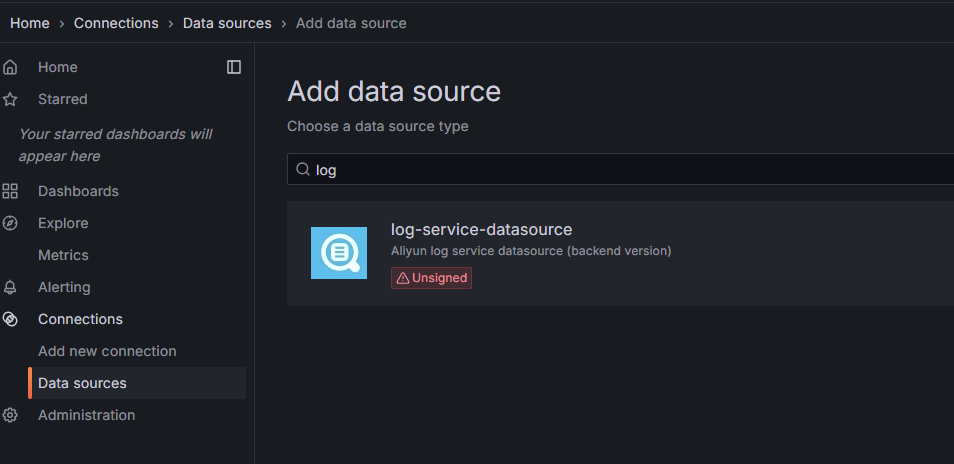Open Metrics under Explore

[x=63, y=255]
